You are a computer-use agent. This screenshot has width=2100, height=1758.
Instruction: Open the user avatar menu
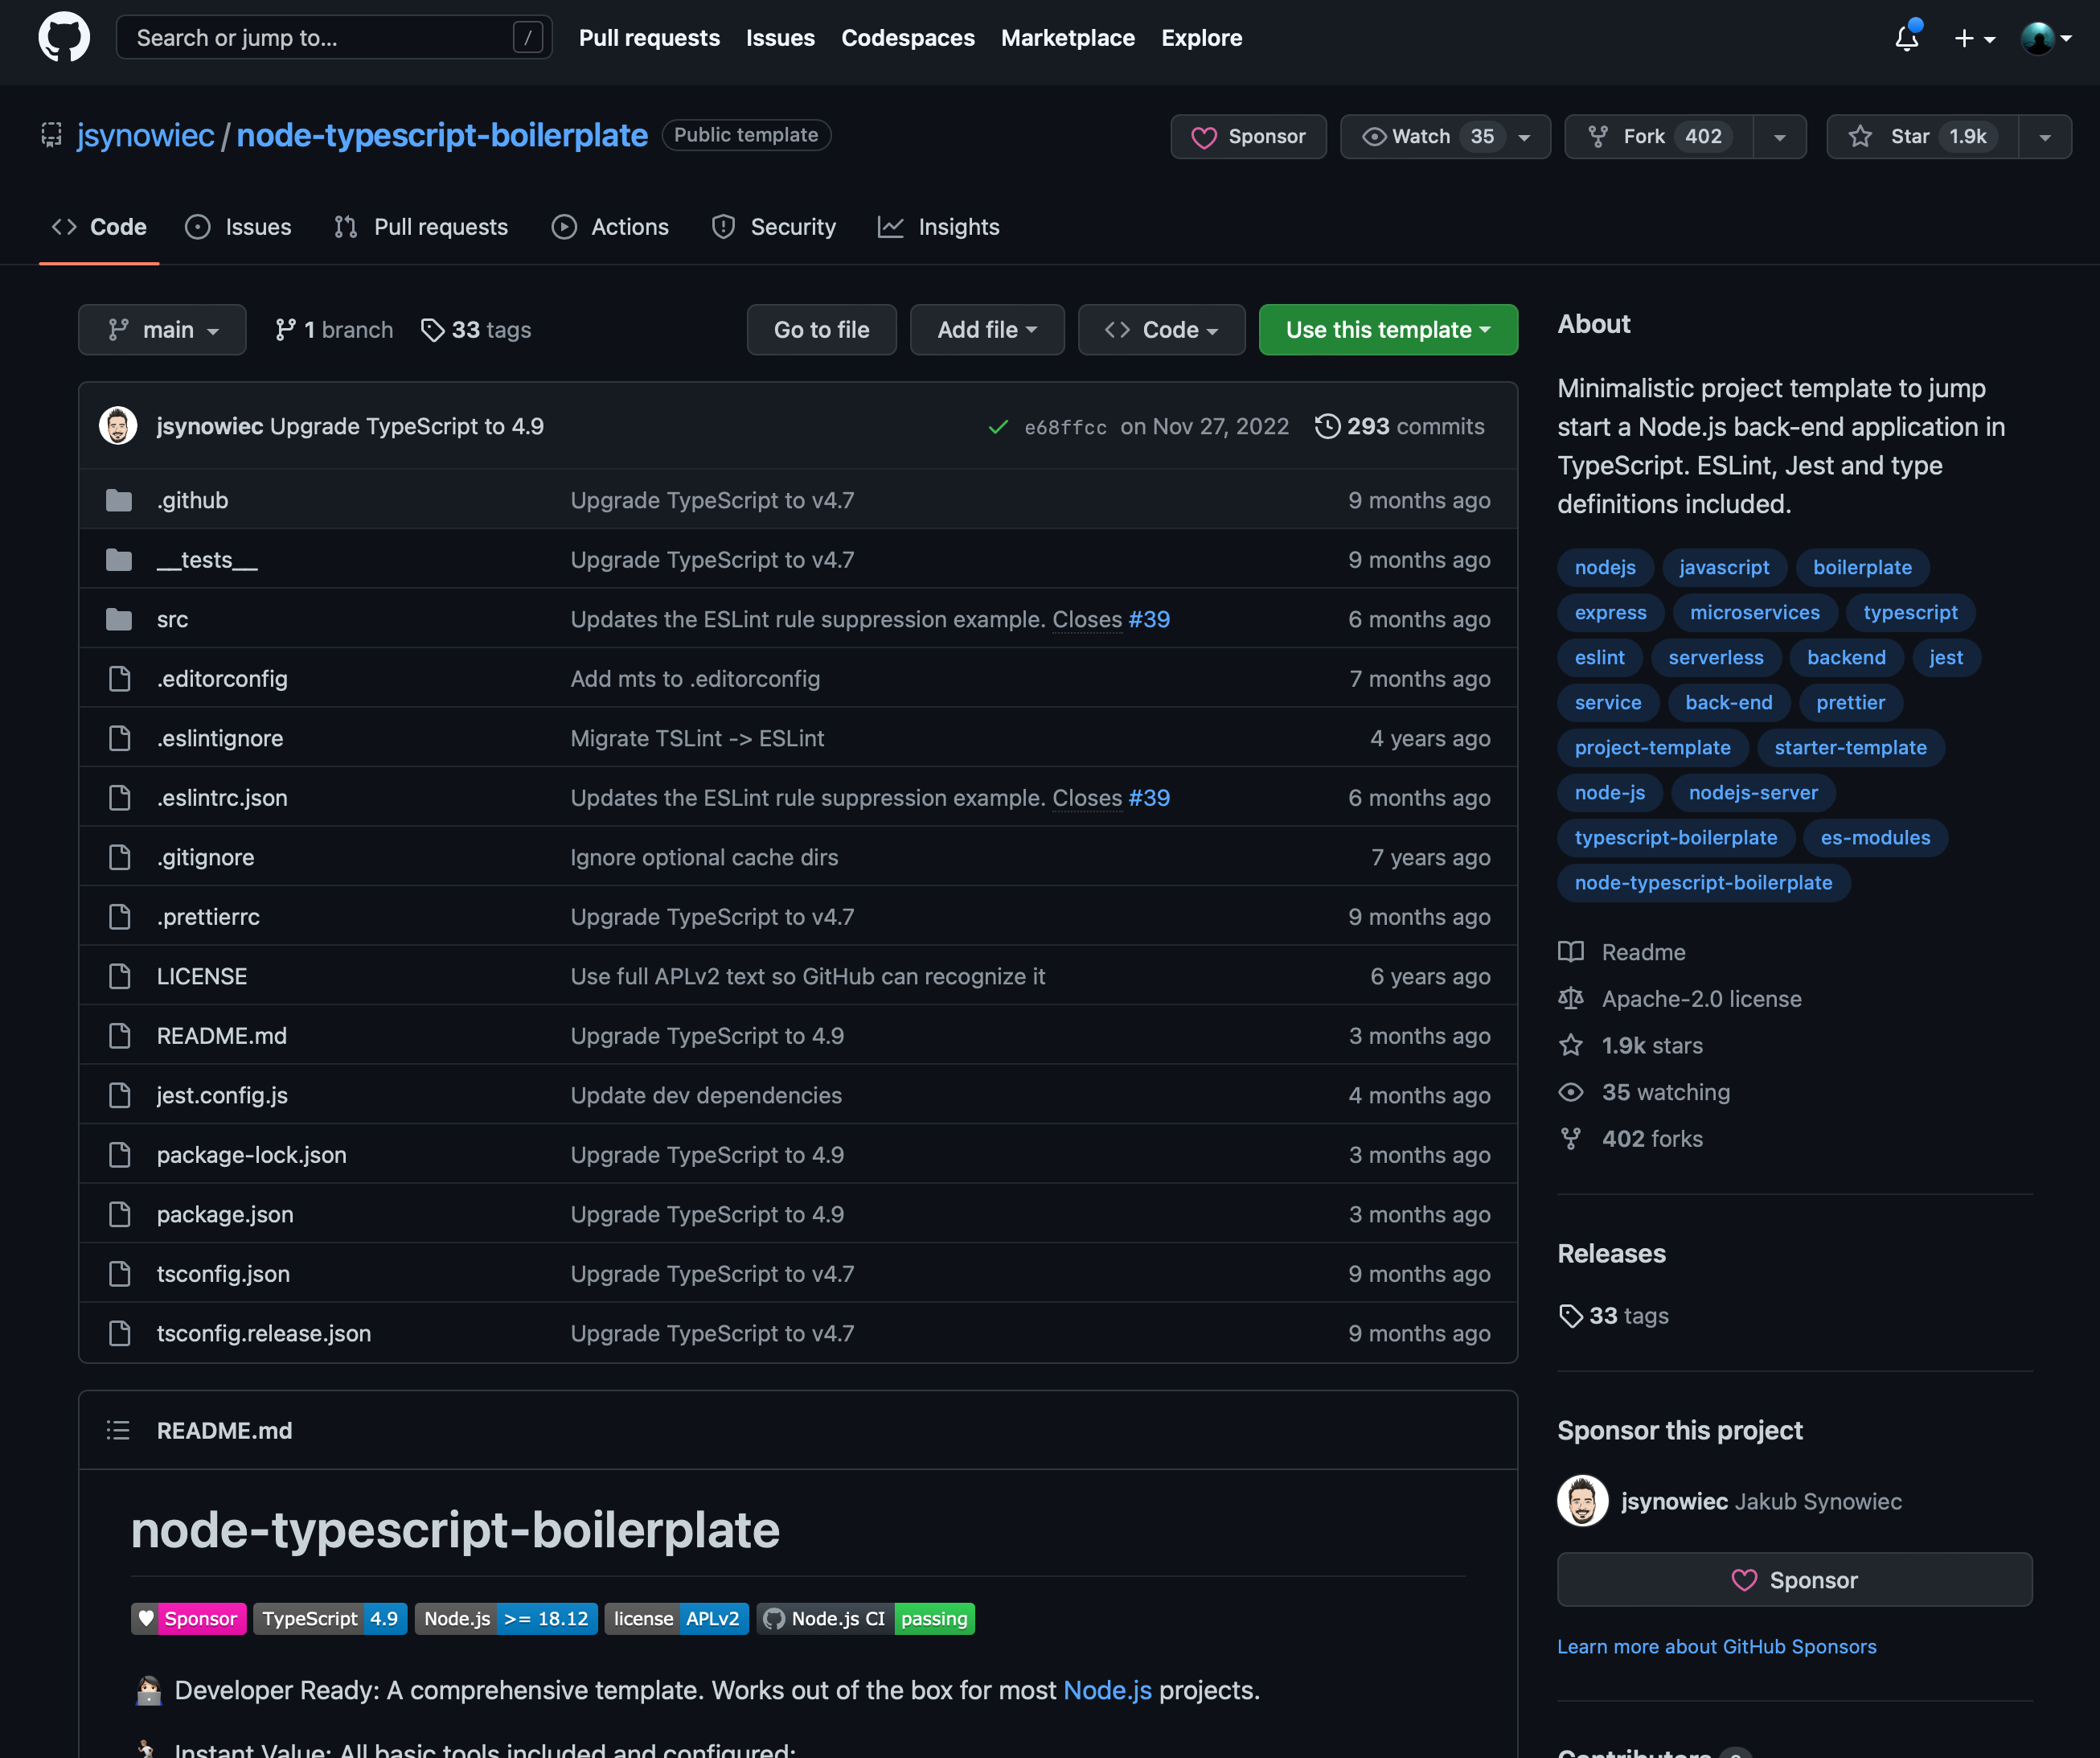[2046, 38]
